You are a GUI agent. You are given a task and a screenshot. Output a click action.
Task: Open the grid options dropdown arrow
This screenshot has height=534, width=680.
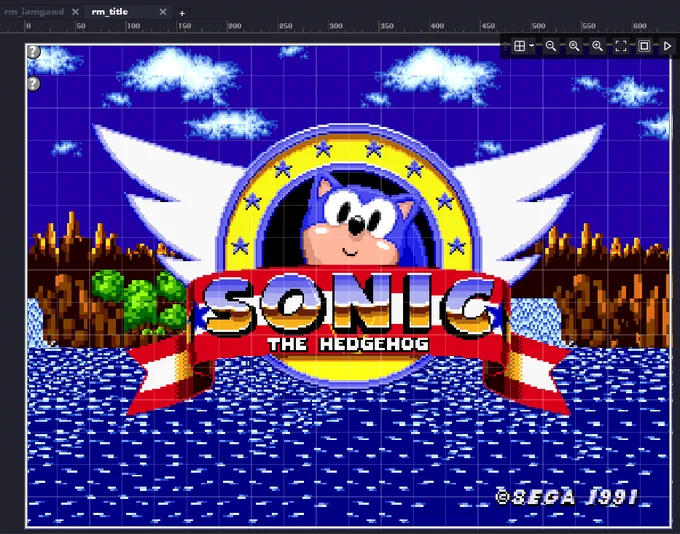[532, 46]
